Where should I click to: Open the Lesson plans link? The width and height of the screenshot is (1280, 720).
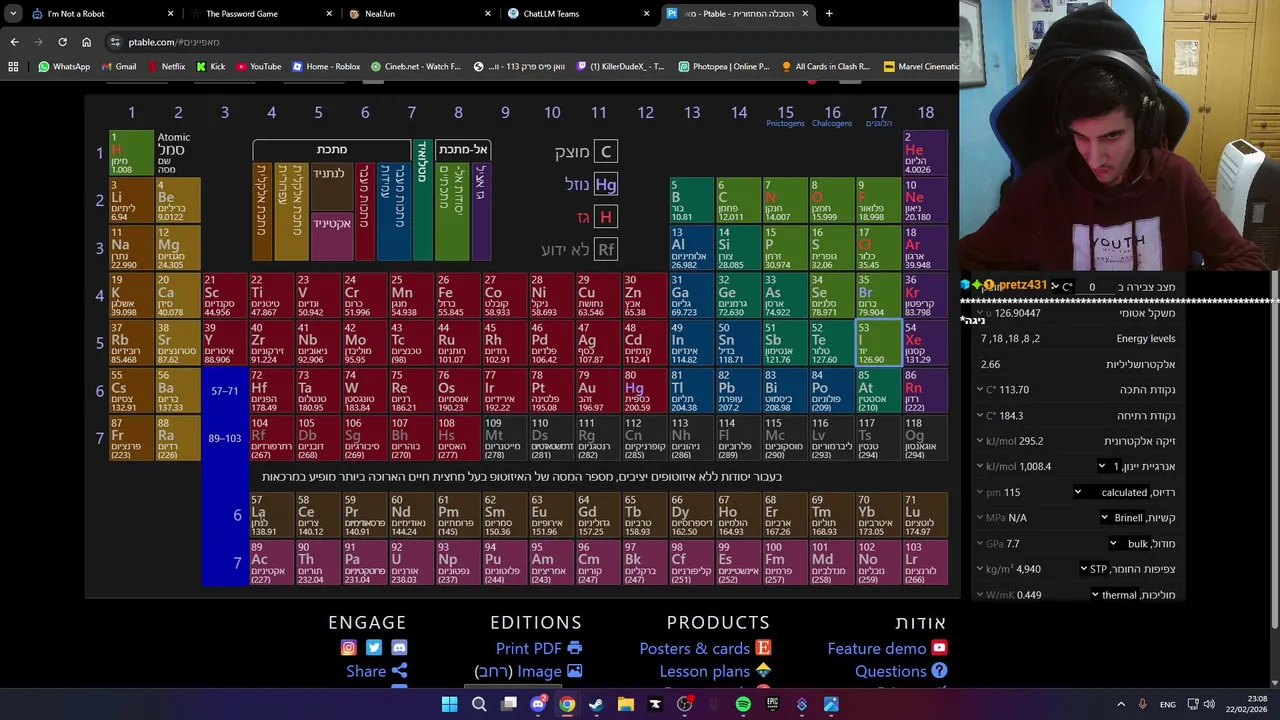[715, 672]
